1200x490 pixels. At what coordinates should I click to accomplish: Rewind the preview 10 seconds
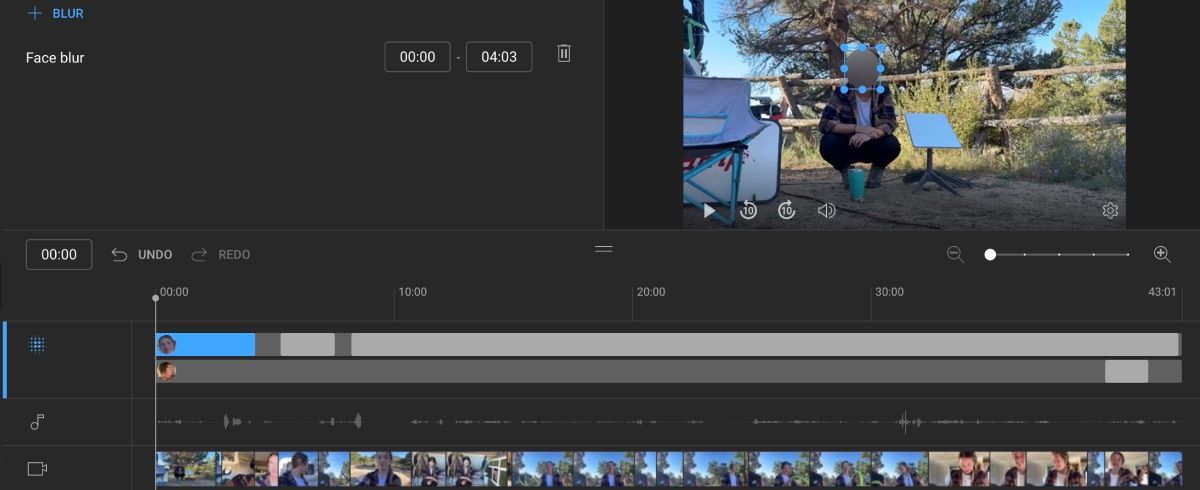(x=748, y=211)
